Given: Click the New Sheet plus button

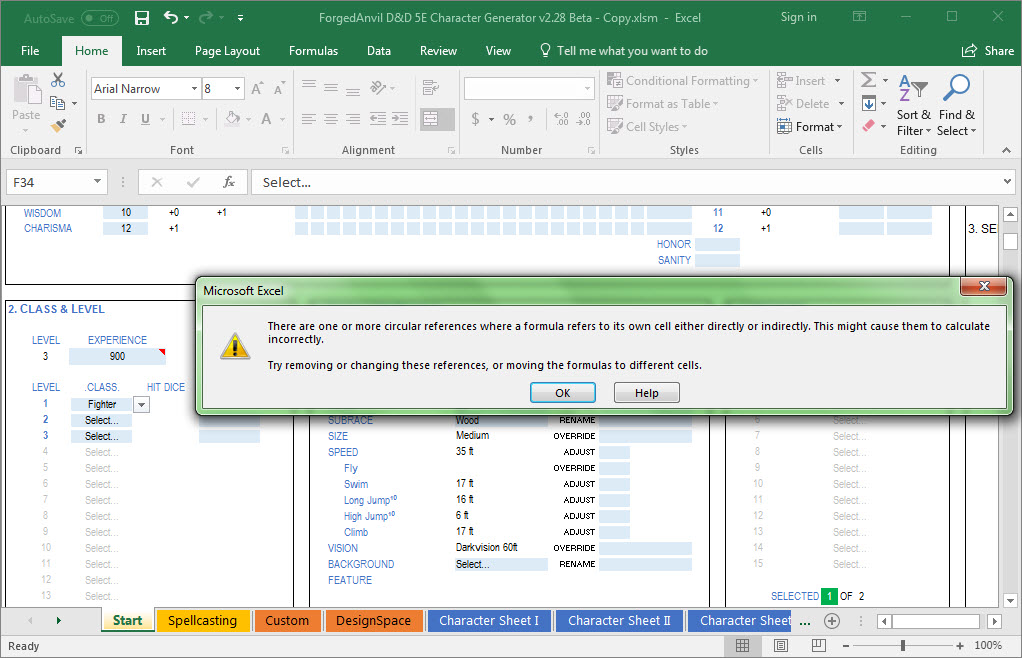Looking at the screenshot, I should [832, 621].
